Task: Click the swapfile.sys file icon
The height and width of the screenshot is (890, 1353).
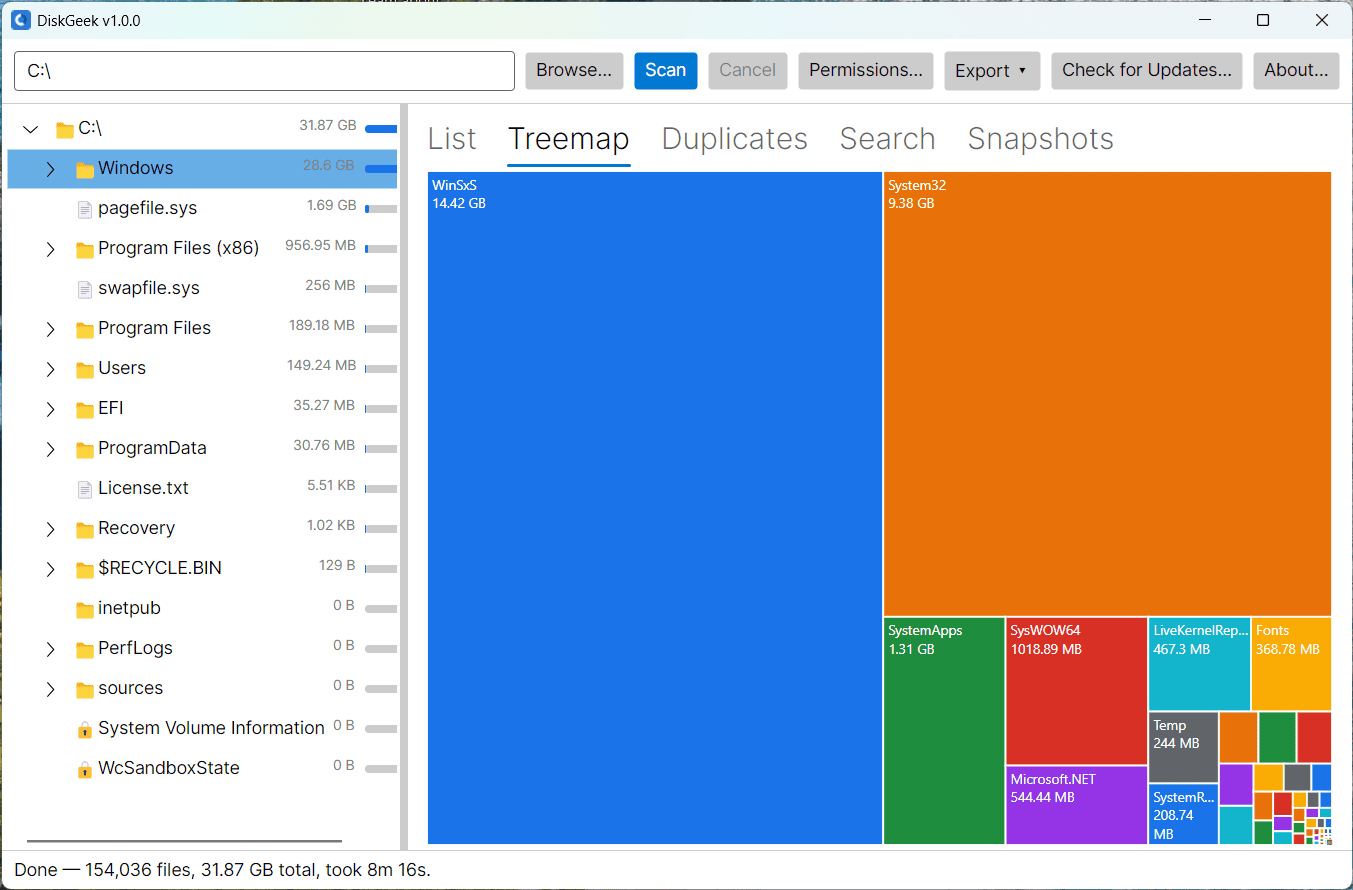Action: click(x=85, y=288)
